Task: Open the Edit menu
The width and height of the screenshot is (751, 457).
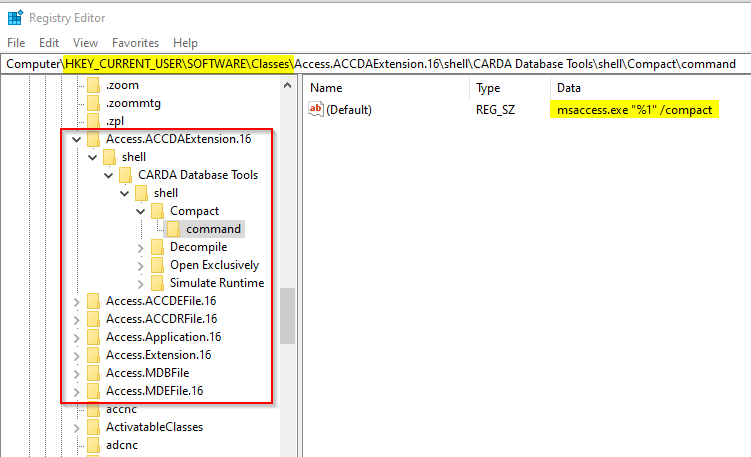Action: pos(49,43)
